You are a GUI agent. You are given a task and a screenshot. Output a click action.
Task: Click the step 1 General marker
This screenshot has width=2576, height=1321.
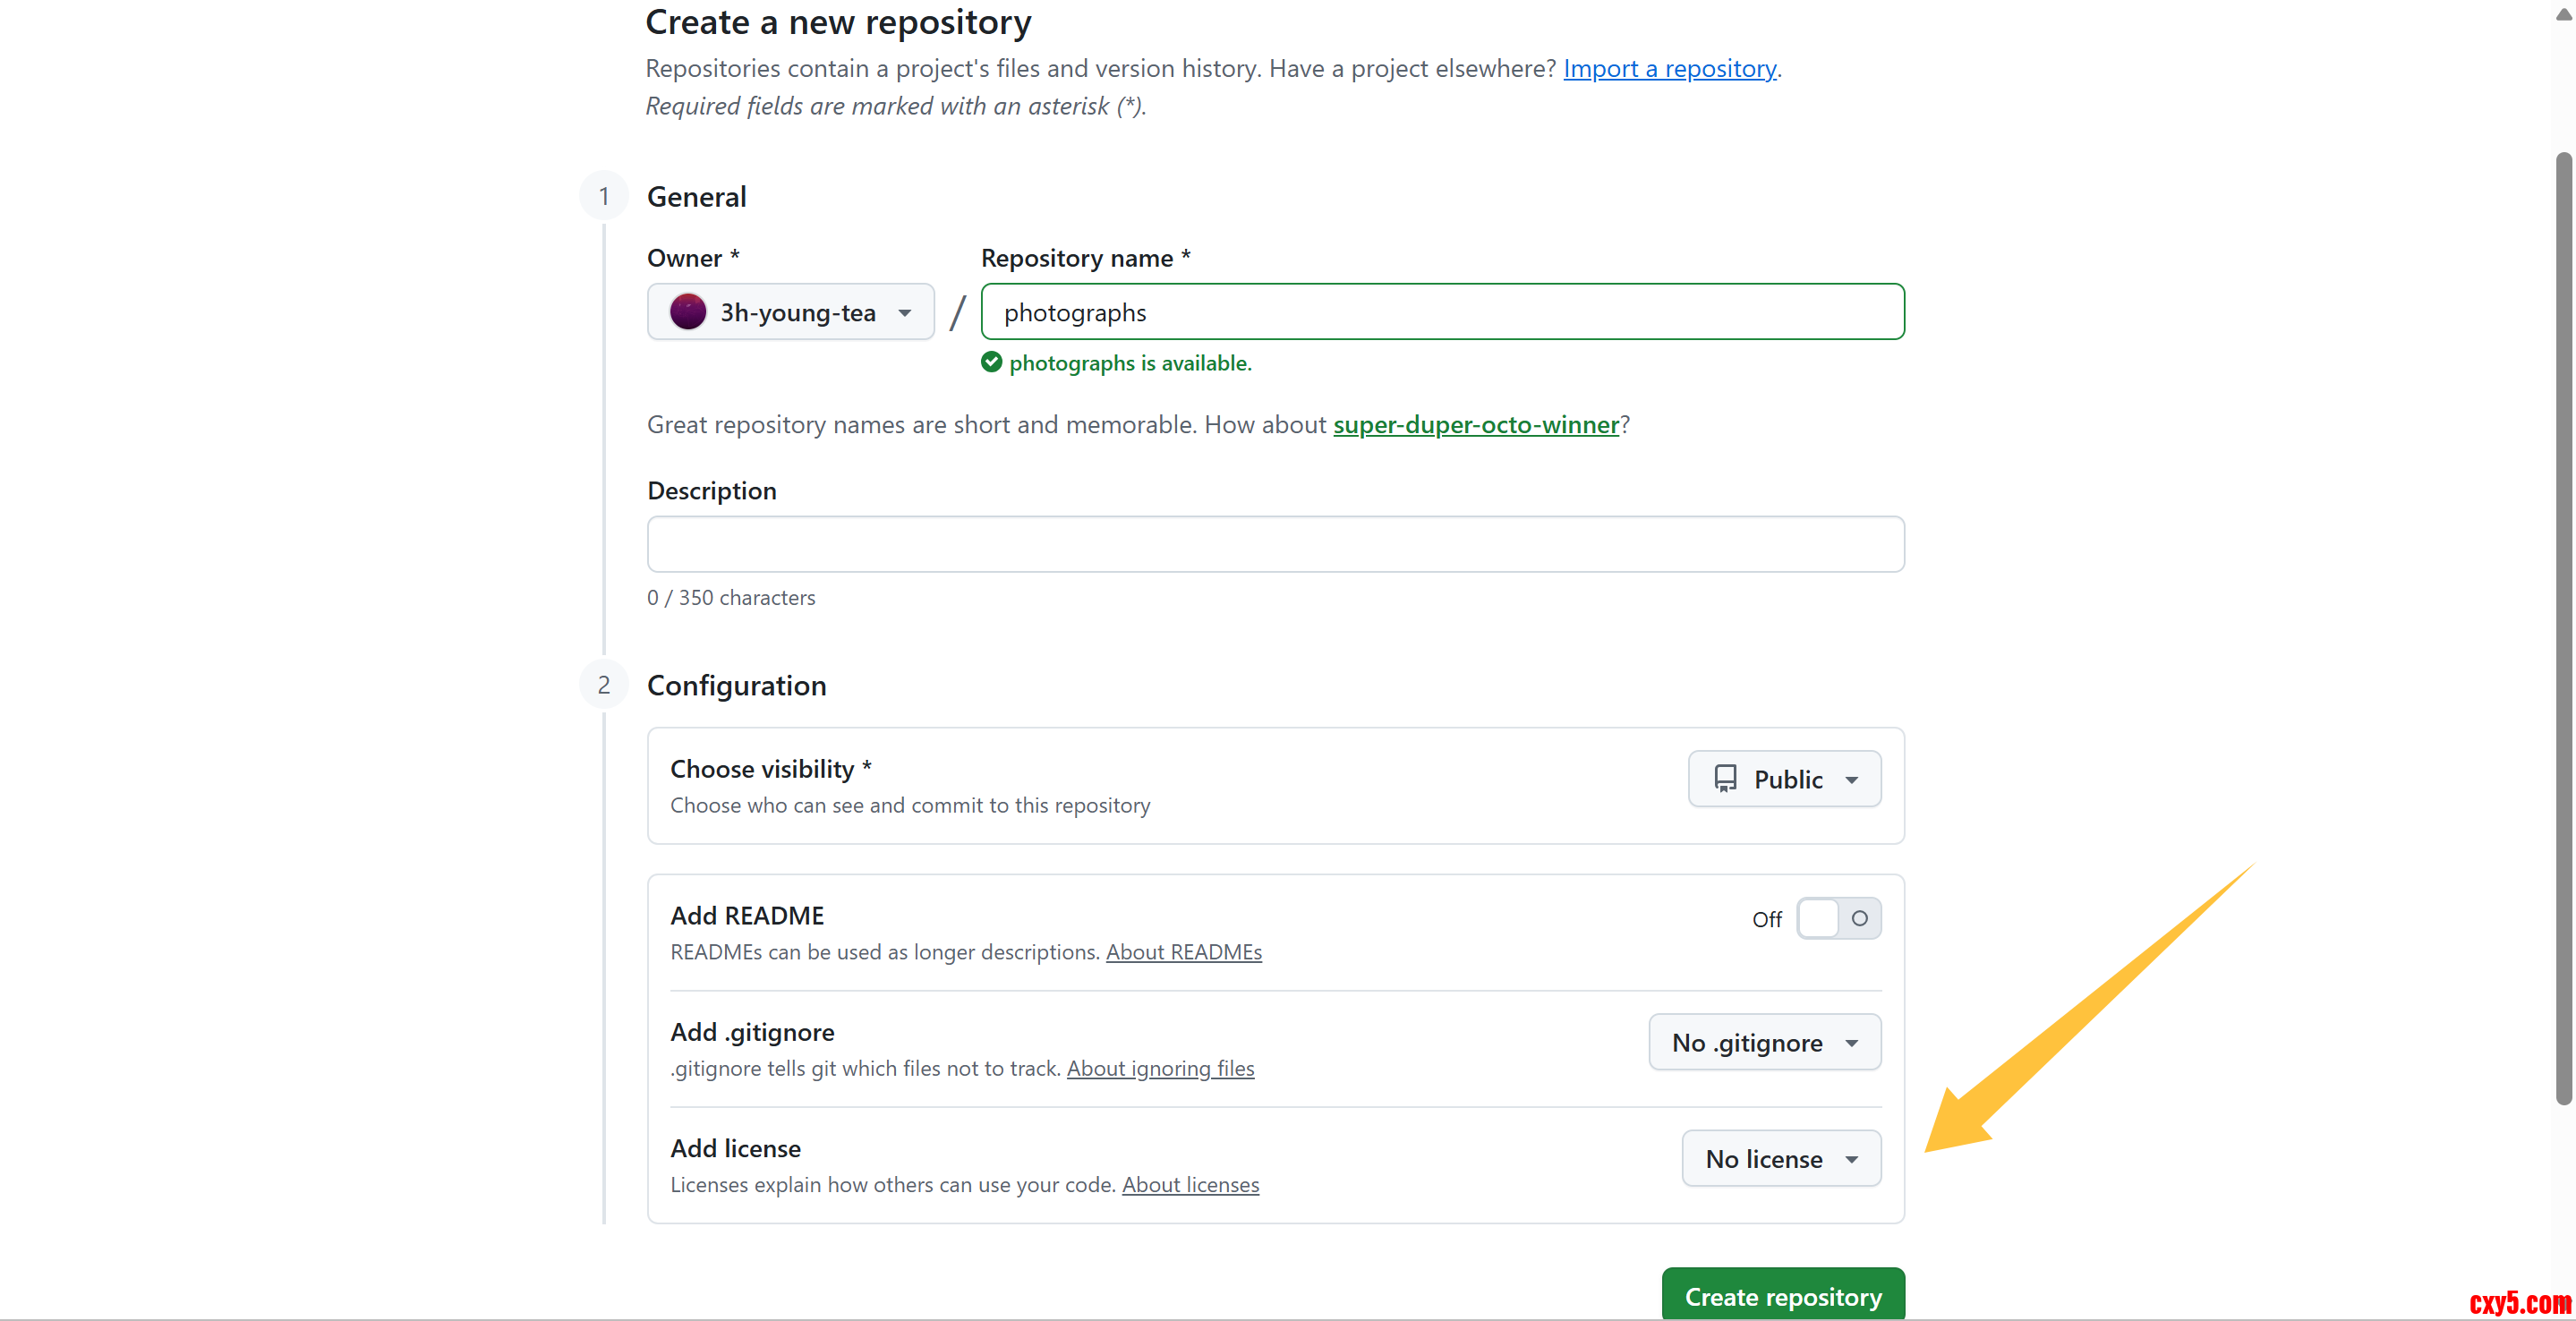(604, 196)
